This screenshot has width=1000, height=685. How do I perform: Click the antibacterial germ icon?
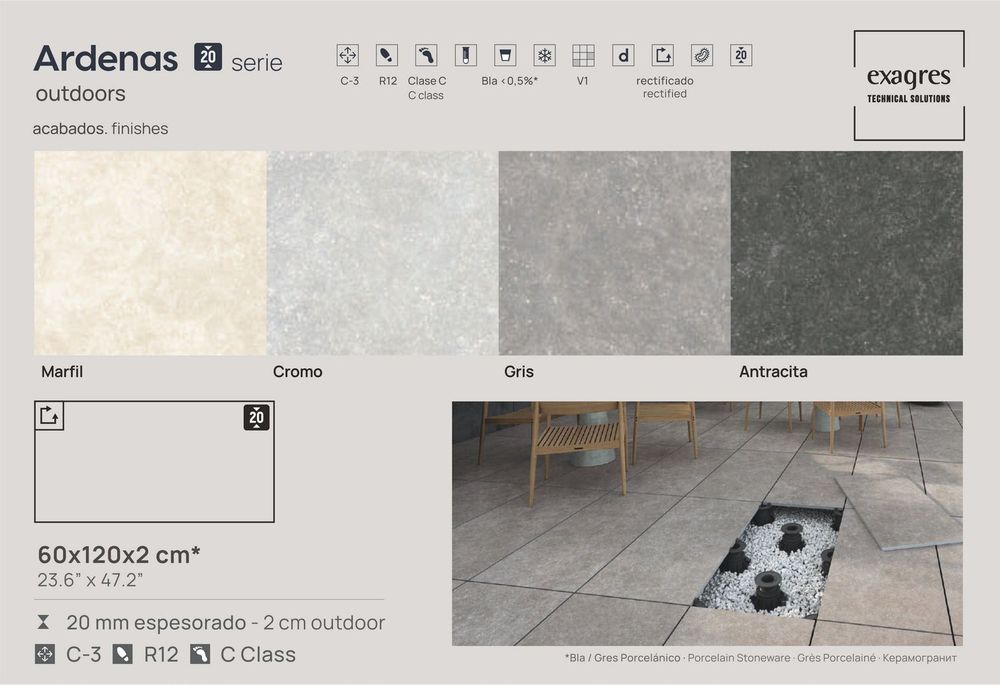pyautogui.click(x=701, y=56)
